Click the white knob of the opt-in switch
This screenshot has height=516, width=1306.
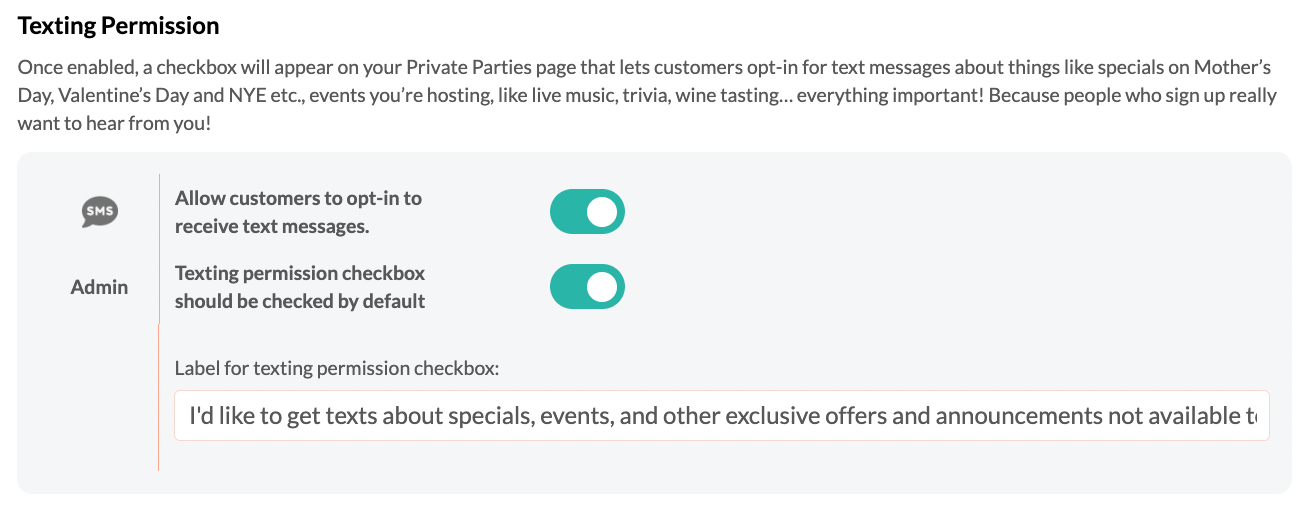click(x=602, y=212)
